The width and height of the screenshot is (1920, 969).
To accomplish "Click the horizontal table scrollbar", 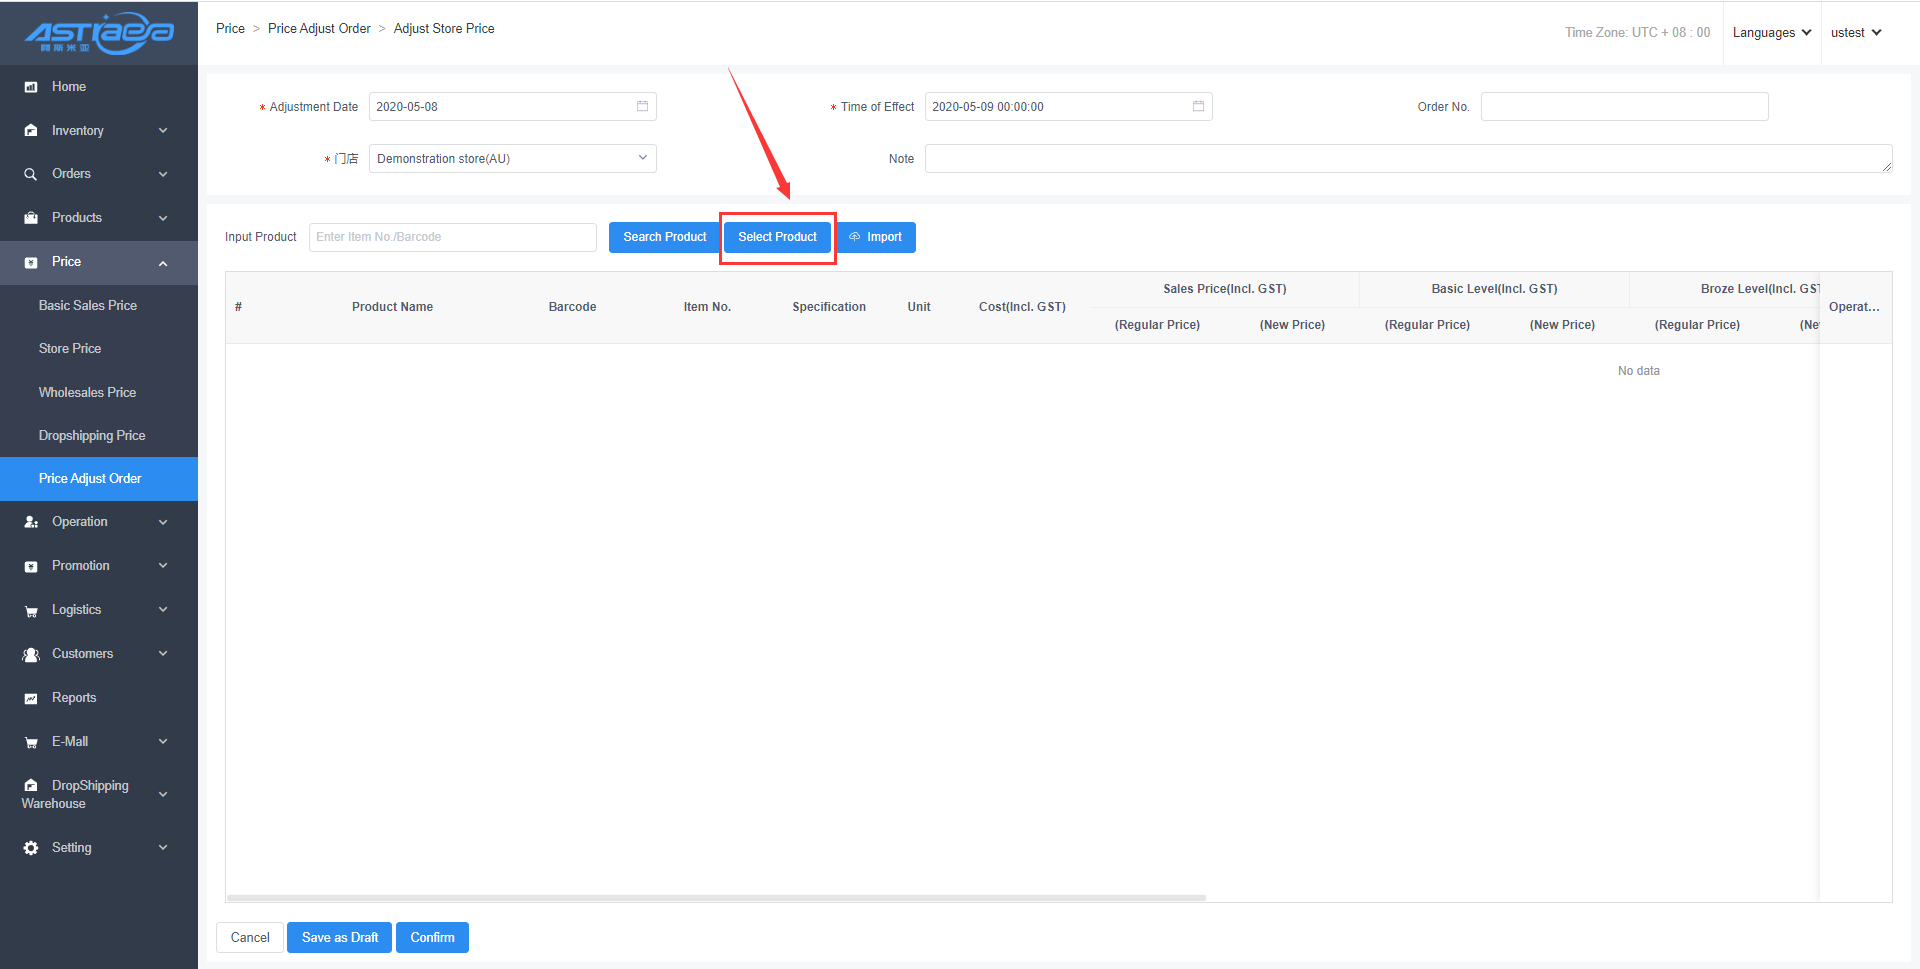I will click(x=716, y=898).
